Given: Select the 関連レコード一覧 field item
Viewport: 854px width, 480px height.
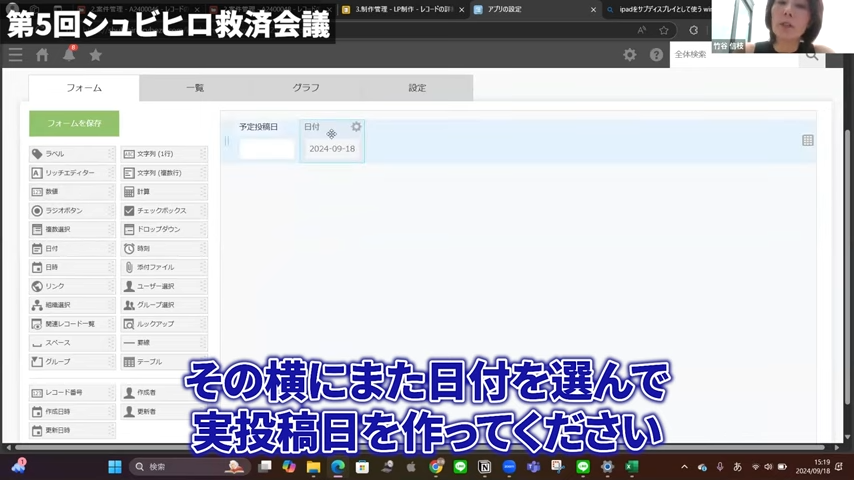Looking at the screenshot, I should (x=72, y=324).
